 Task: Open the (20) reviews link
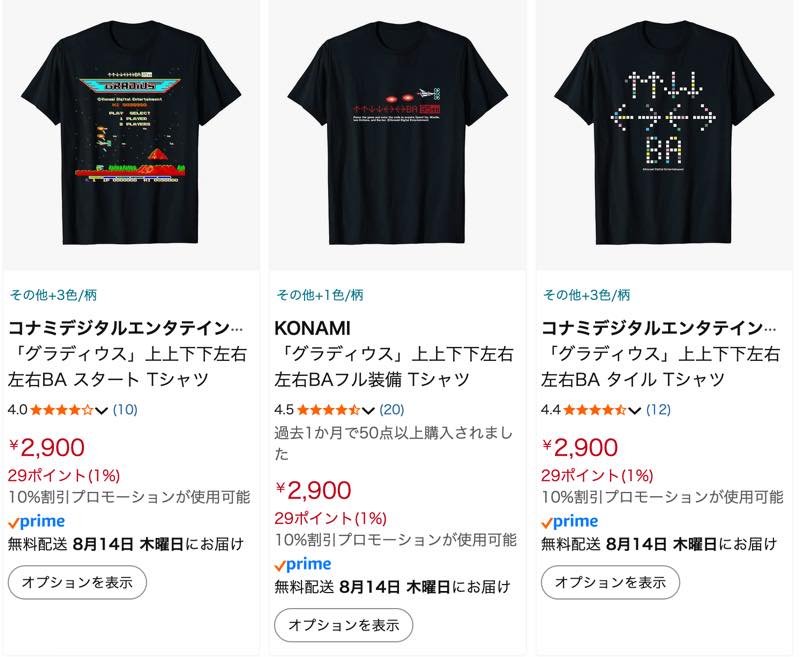click(x=392, y=410)
